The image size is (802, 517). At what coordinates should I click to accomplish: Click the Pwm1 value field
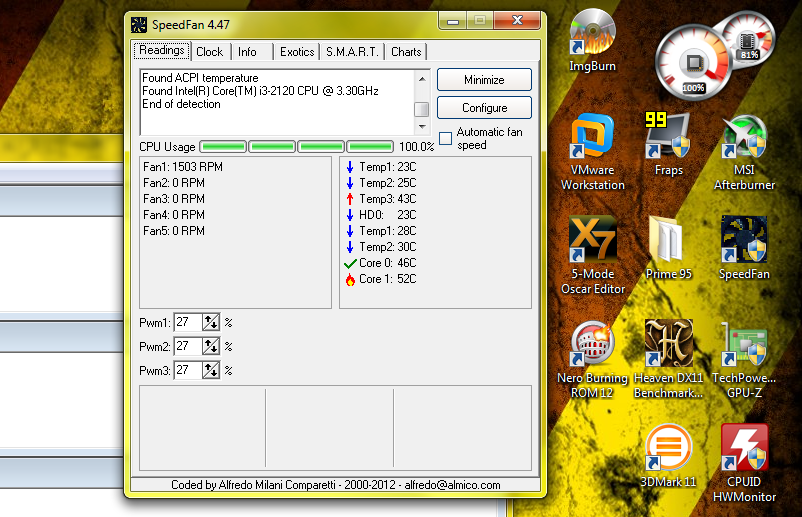click(x=188, y=322)
